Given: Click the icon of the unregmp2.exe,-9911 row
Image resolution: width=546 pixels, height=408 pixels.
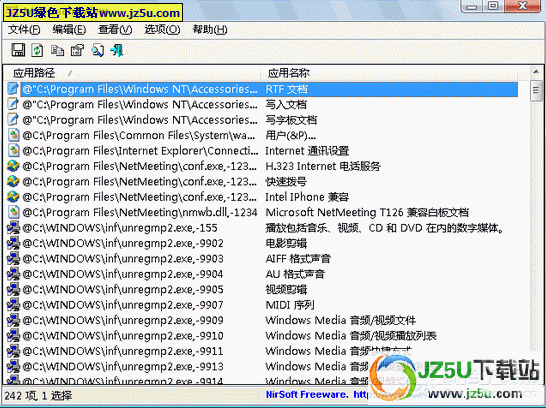Looking at the screenshot, I should point(13,351).
